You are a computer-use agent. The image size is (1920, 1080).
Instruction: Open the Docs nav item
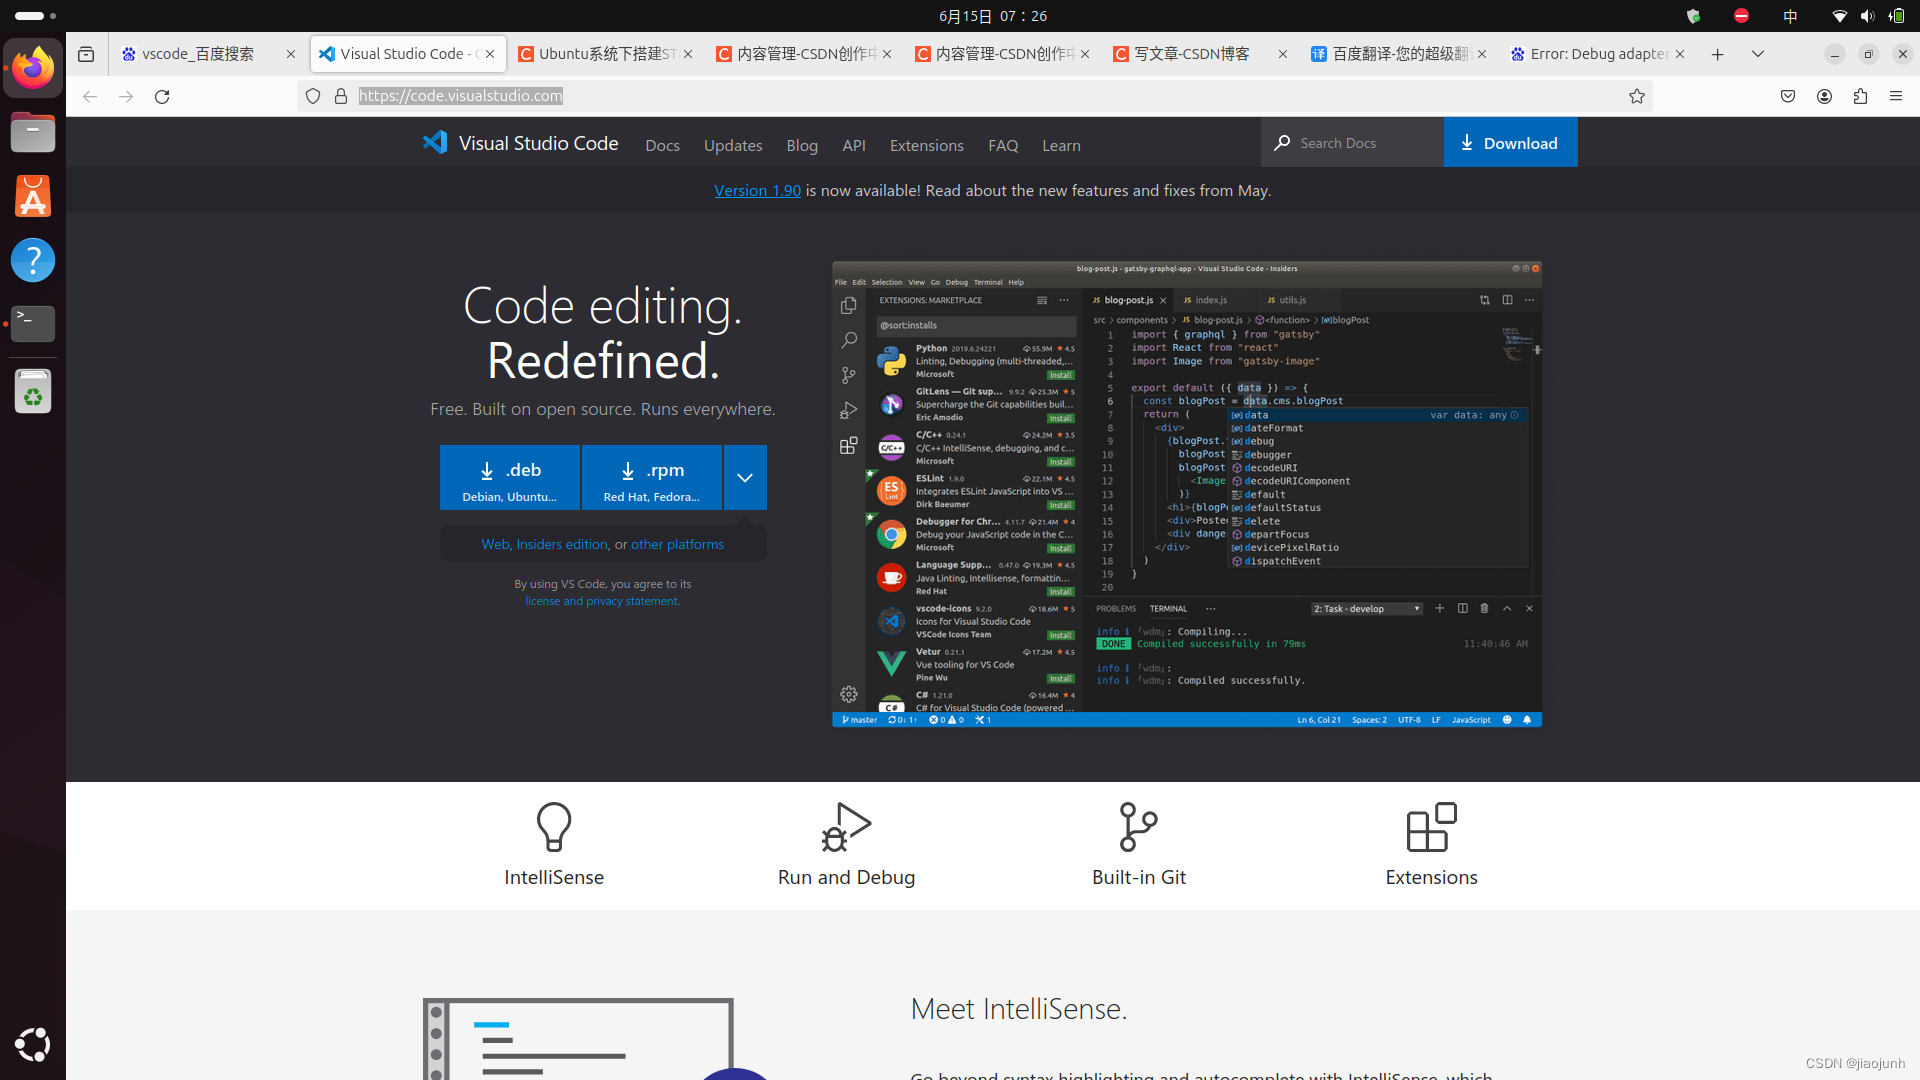662,146
